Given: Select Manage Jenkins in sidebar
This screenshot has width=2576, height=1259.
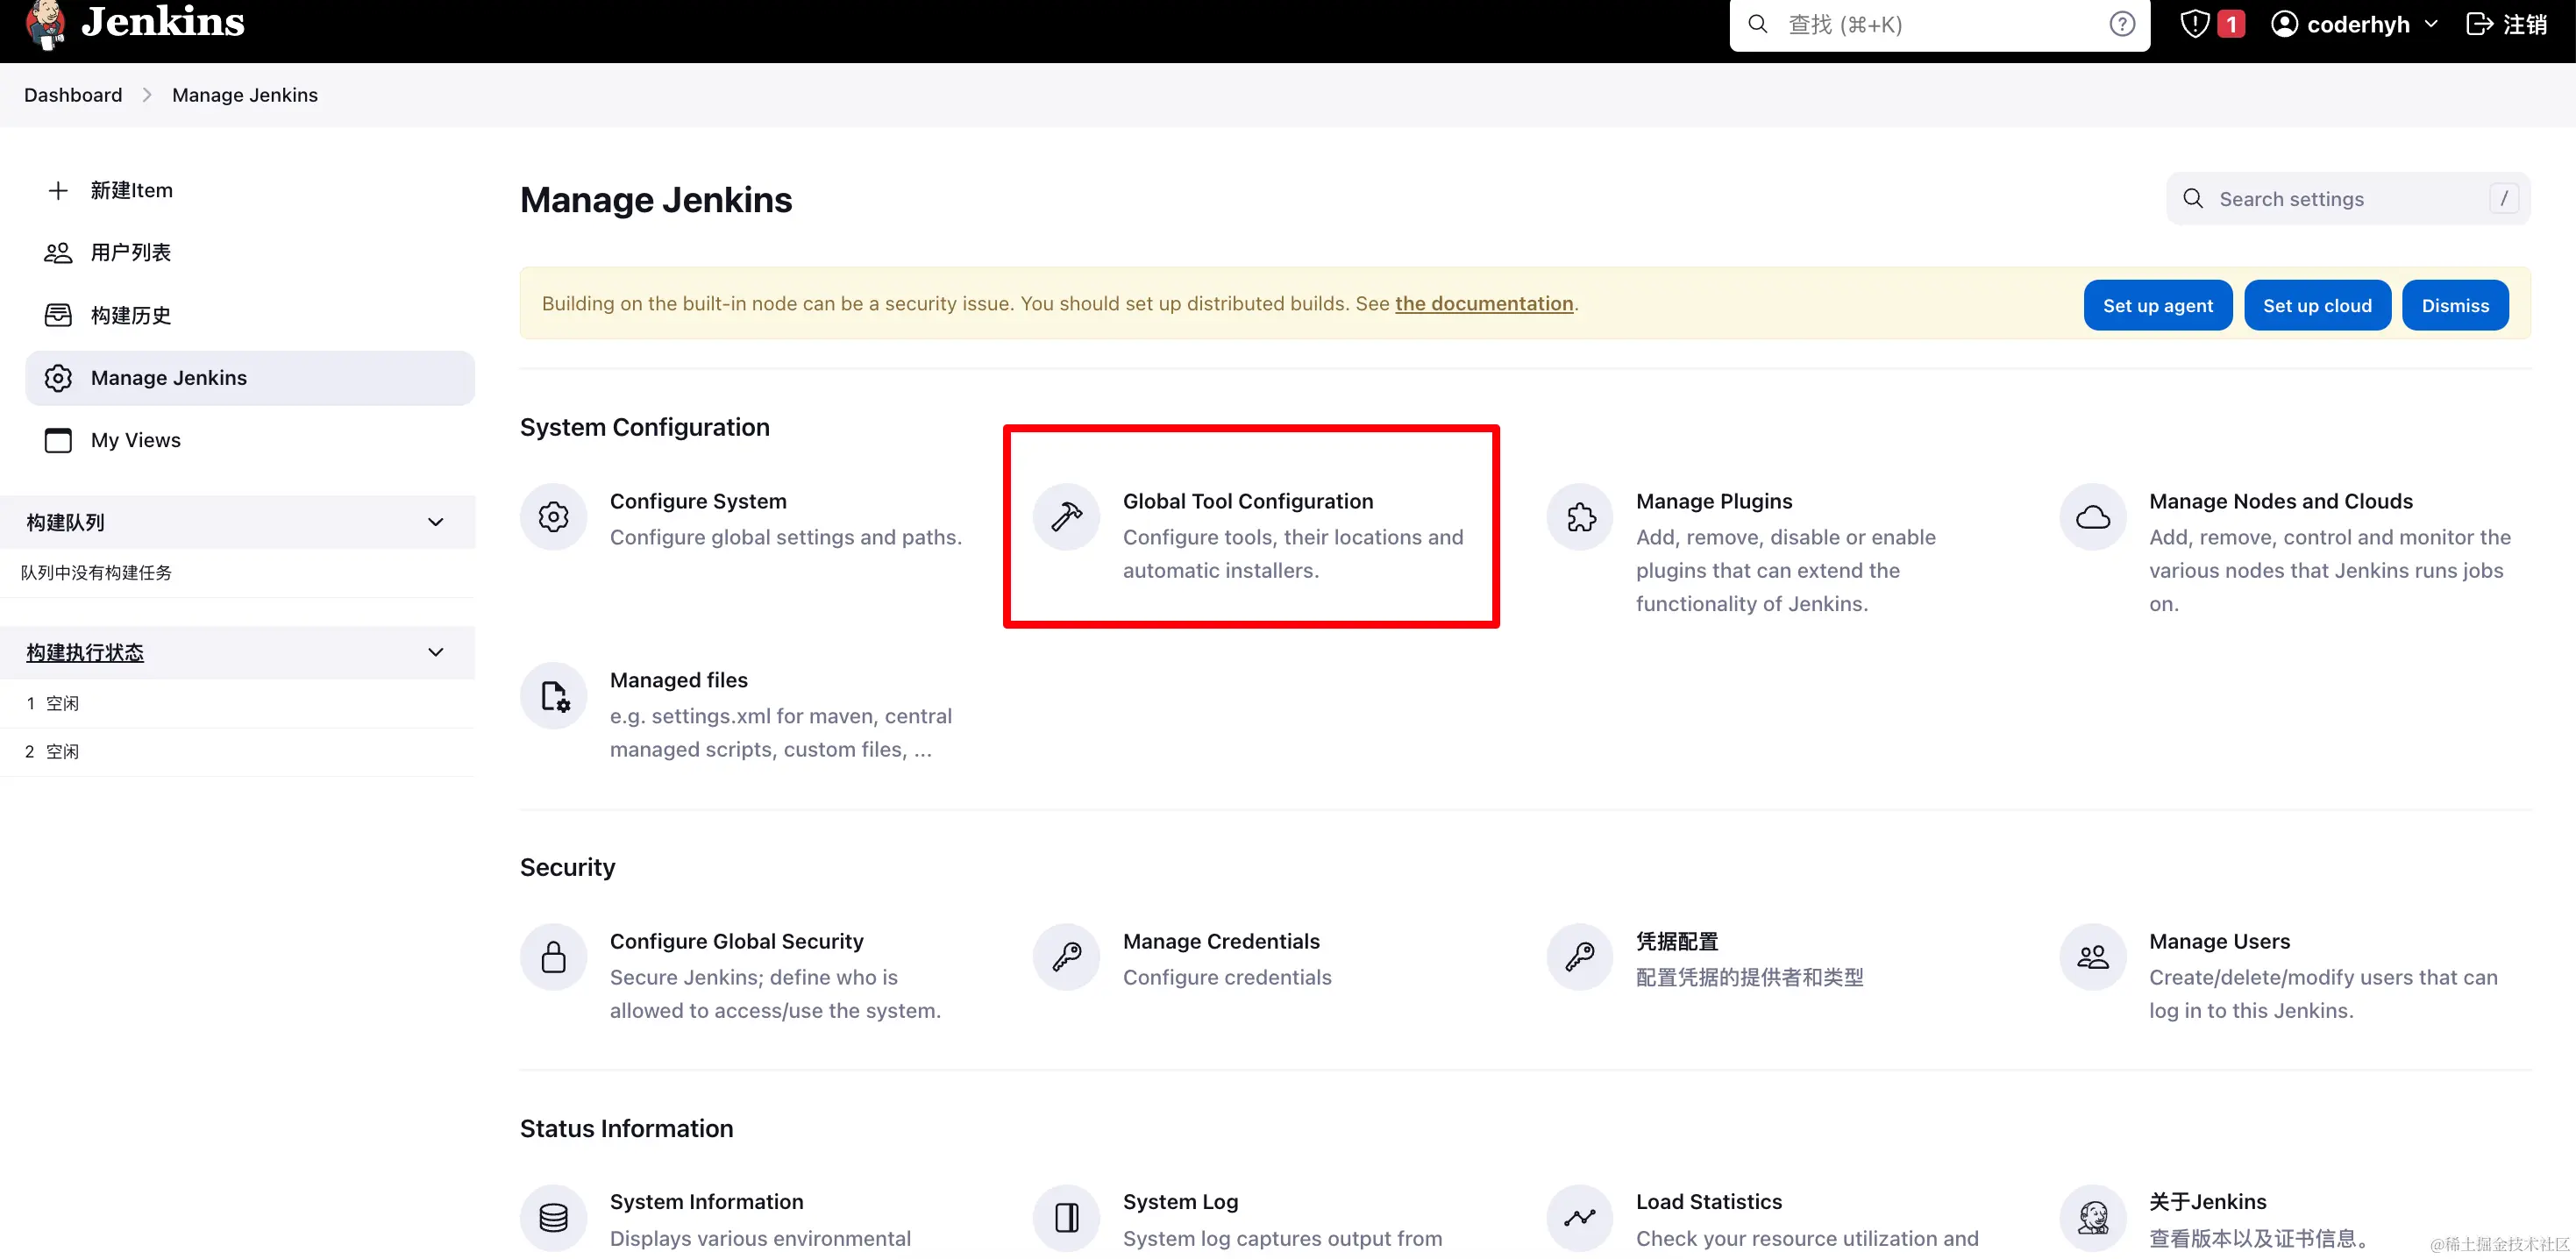Looking at the screenshot, I should coord(250,378).
